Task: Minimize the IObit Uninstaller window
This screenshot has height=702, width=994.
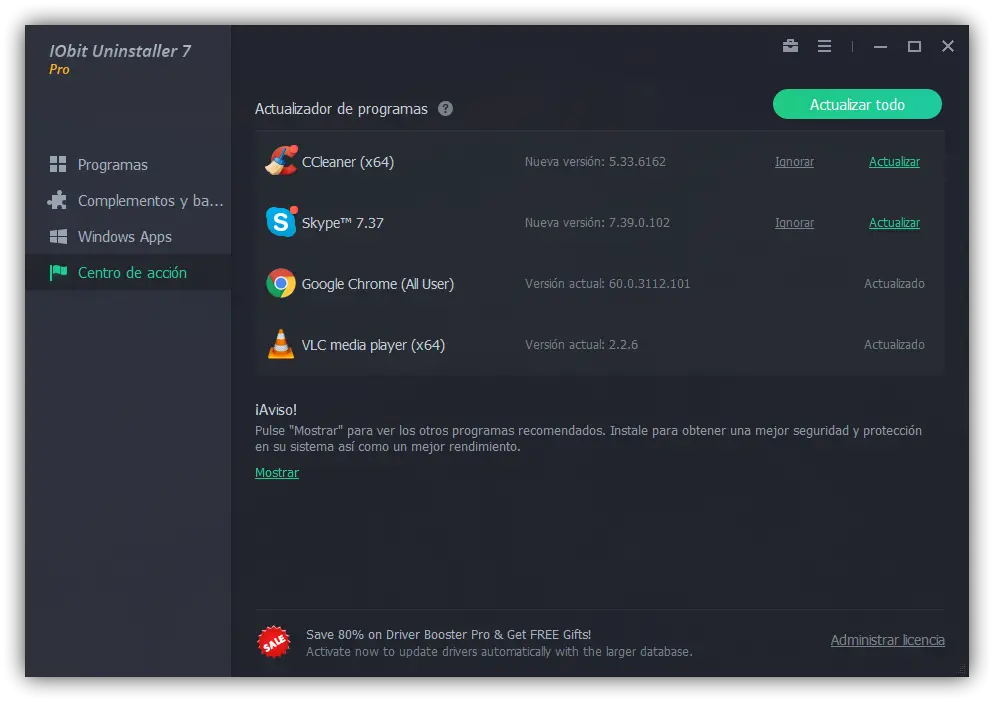Action: click(880, 46)
